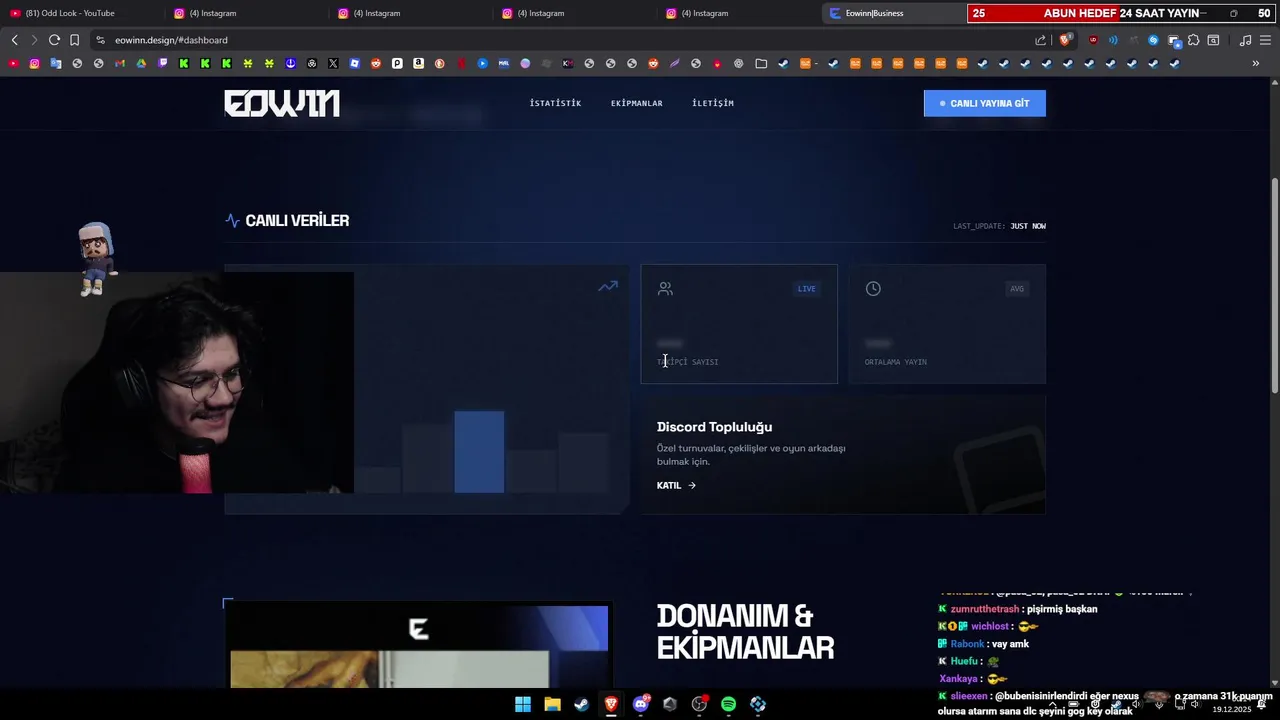Click KATIL Discord join link

[676, 485]
